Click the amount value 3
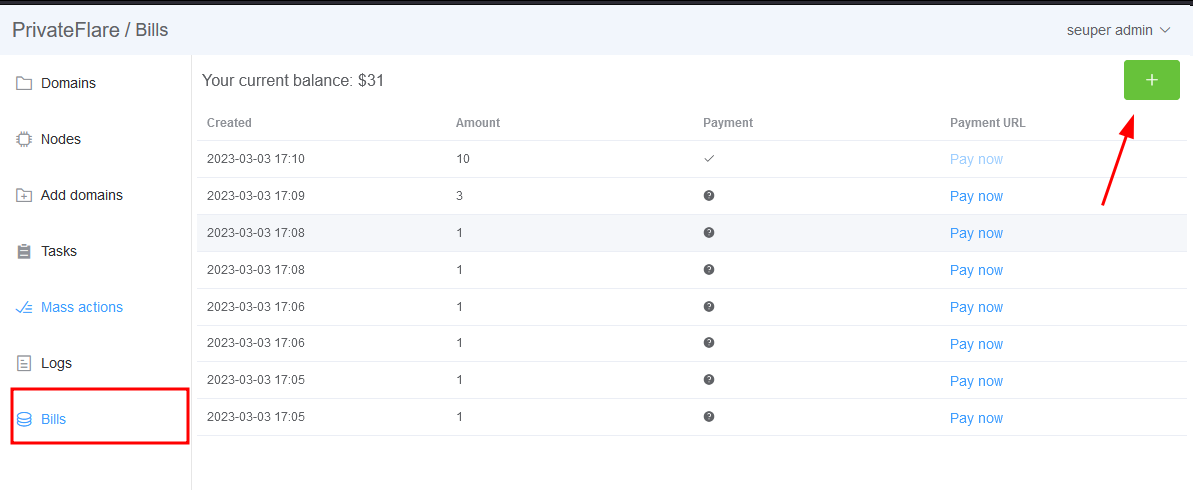 pyautogui.click(x=460, y=196)
